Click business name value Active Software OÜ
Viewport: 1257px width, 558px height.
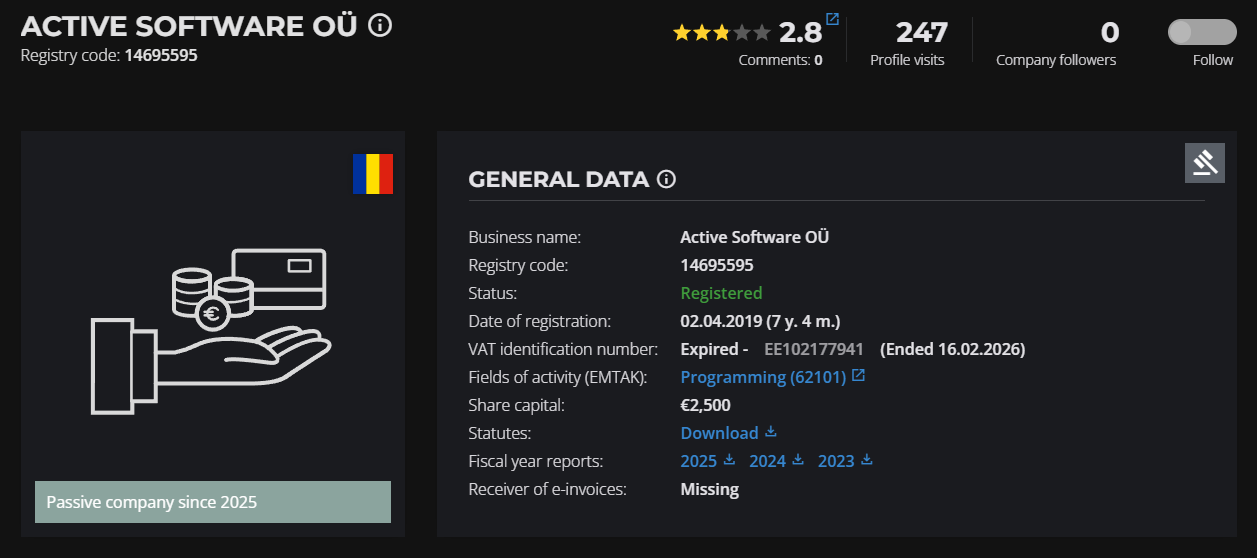click(754, 237)
